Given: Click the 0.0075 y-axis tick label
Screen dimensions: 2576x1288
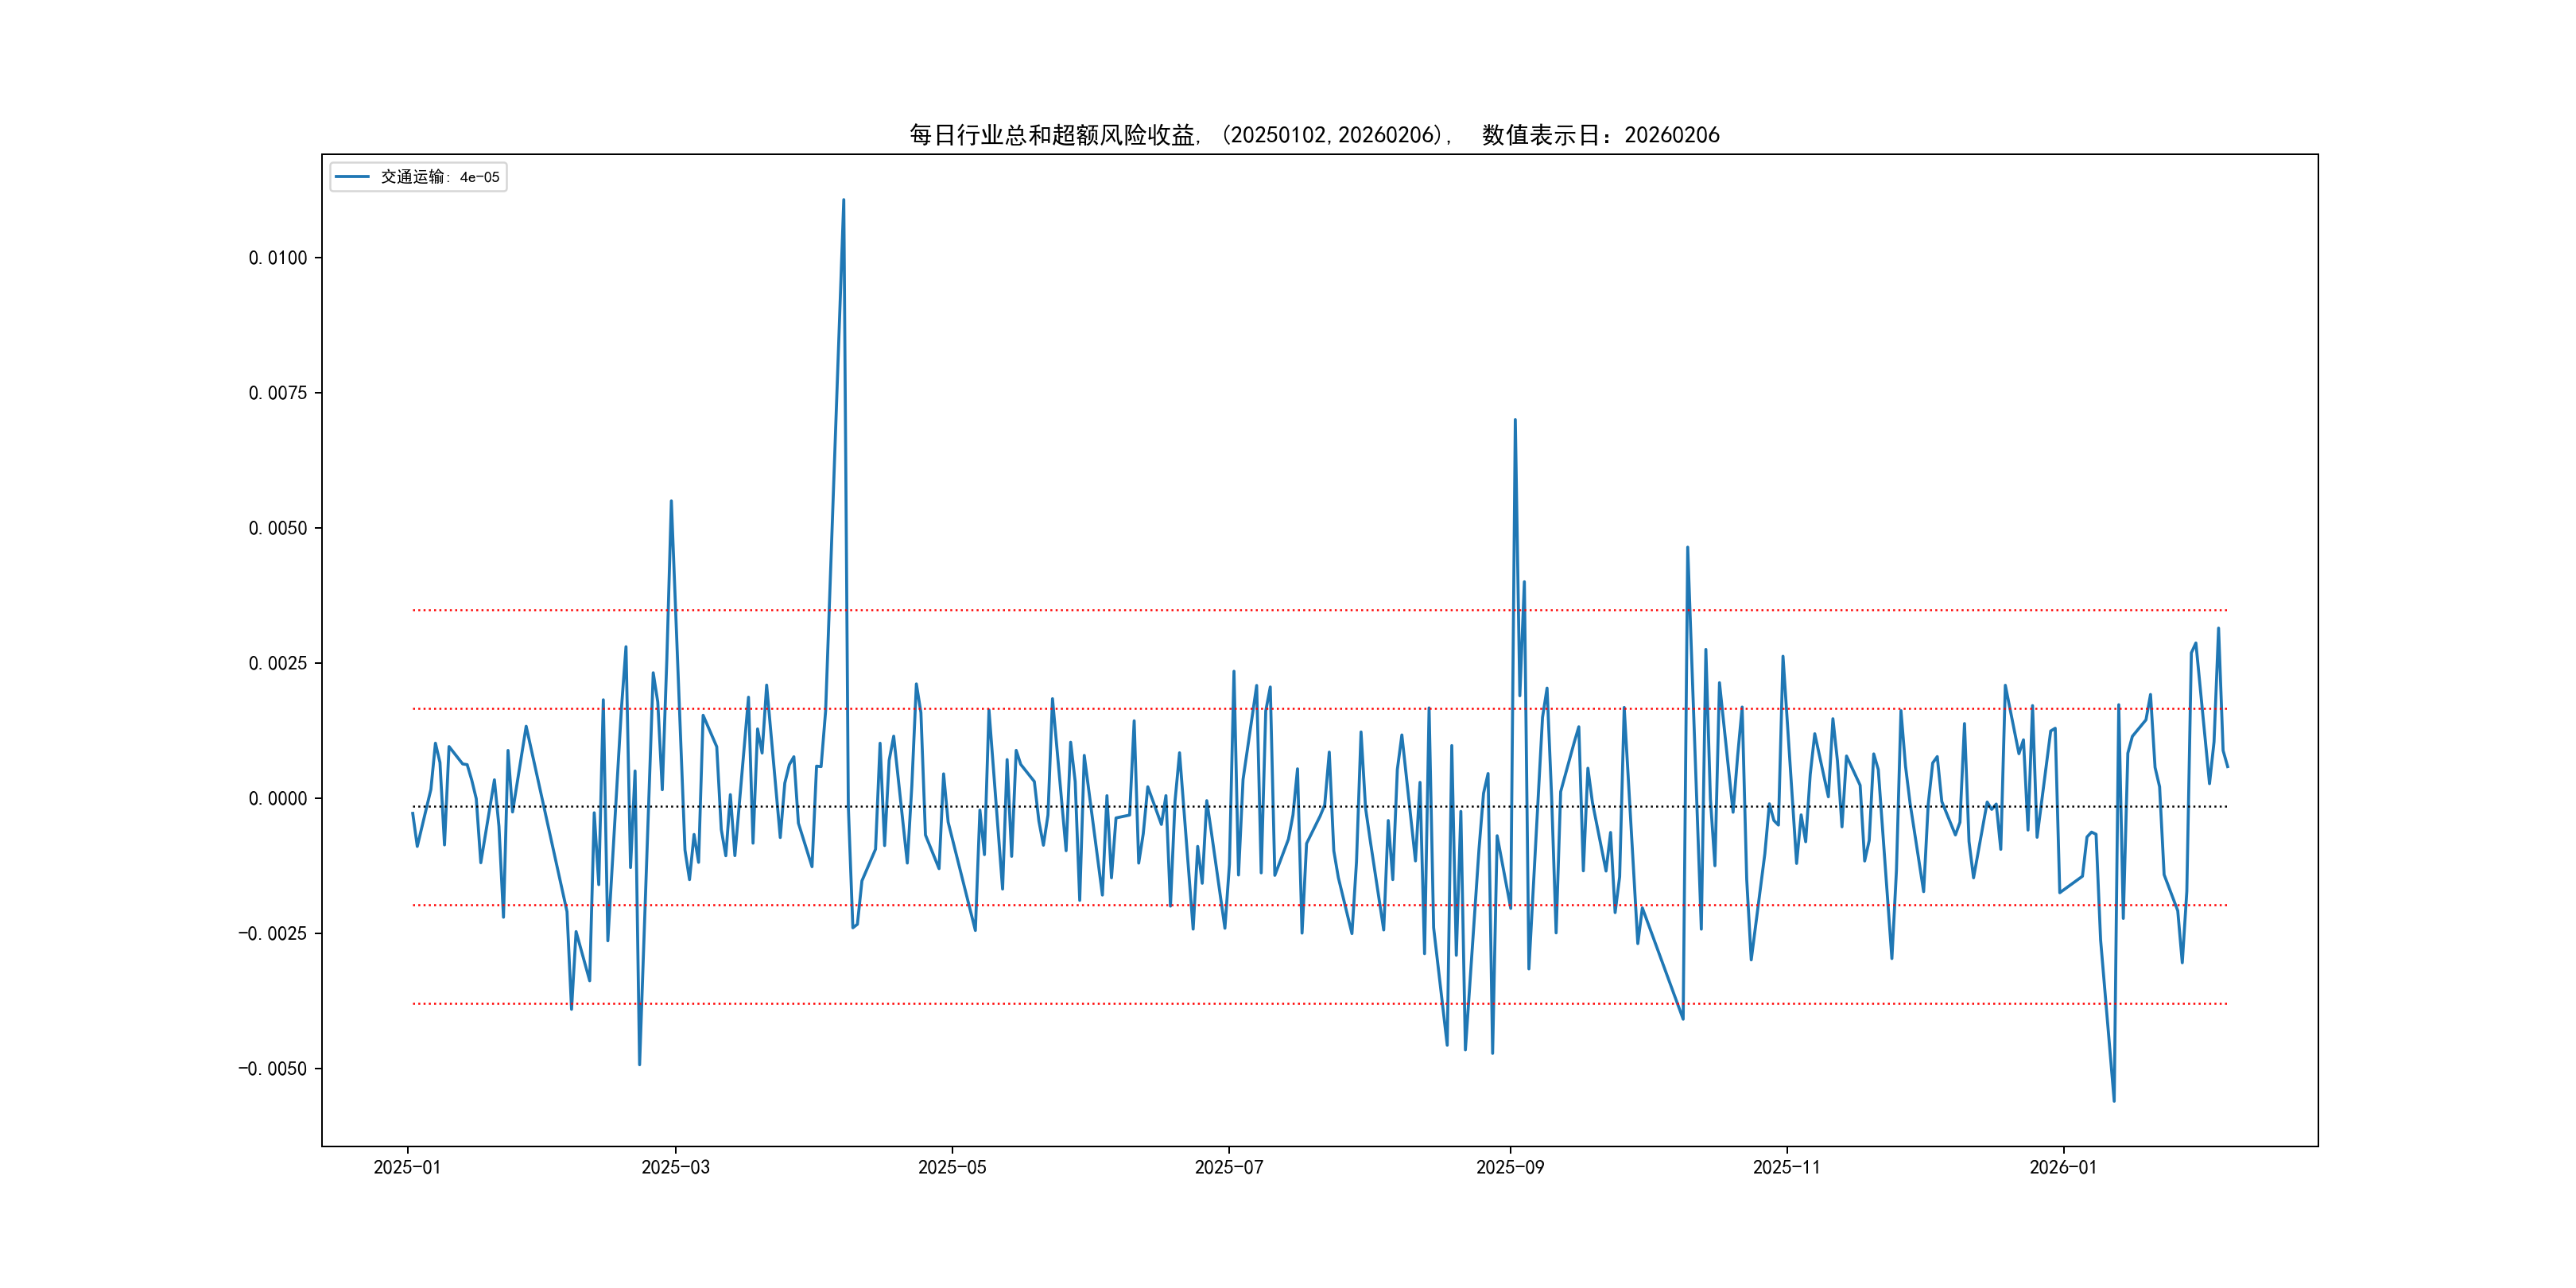Looking at the screenshot, I should coord(278,393).
